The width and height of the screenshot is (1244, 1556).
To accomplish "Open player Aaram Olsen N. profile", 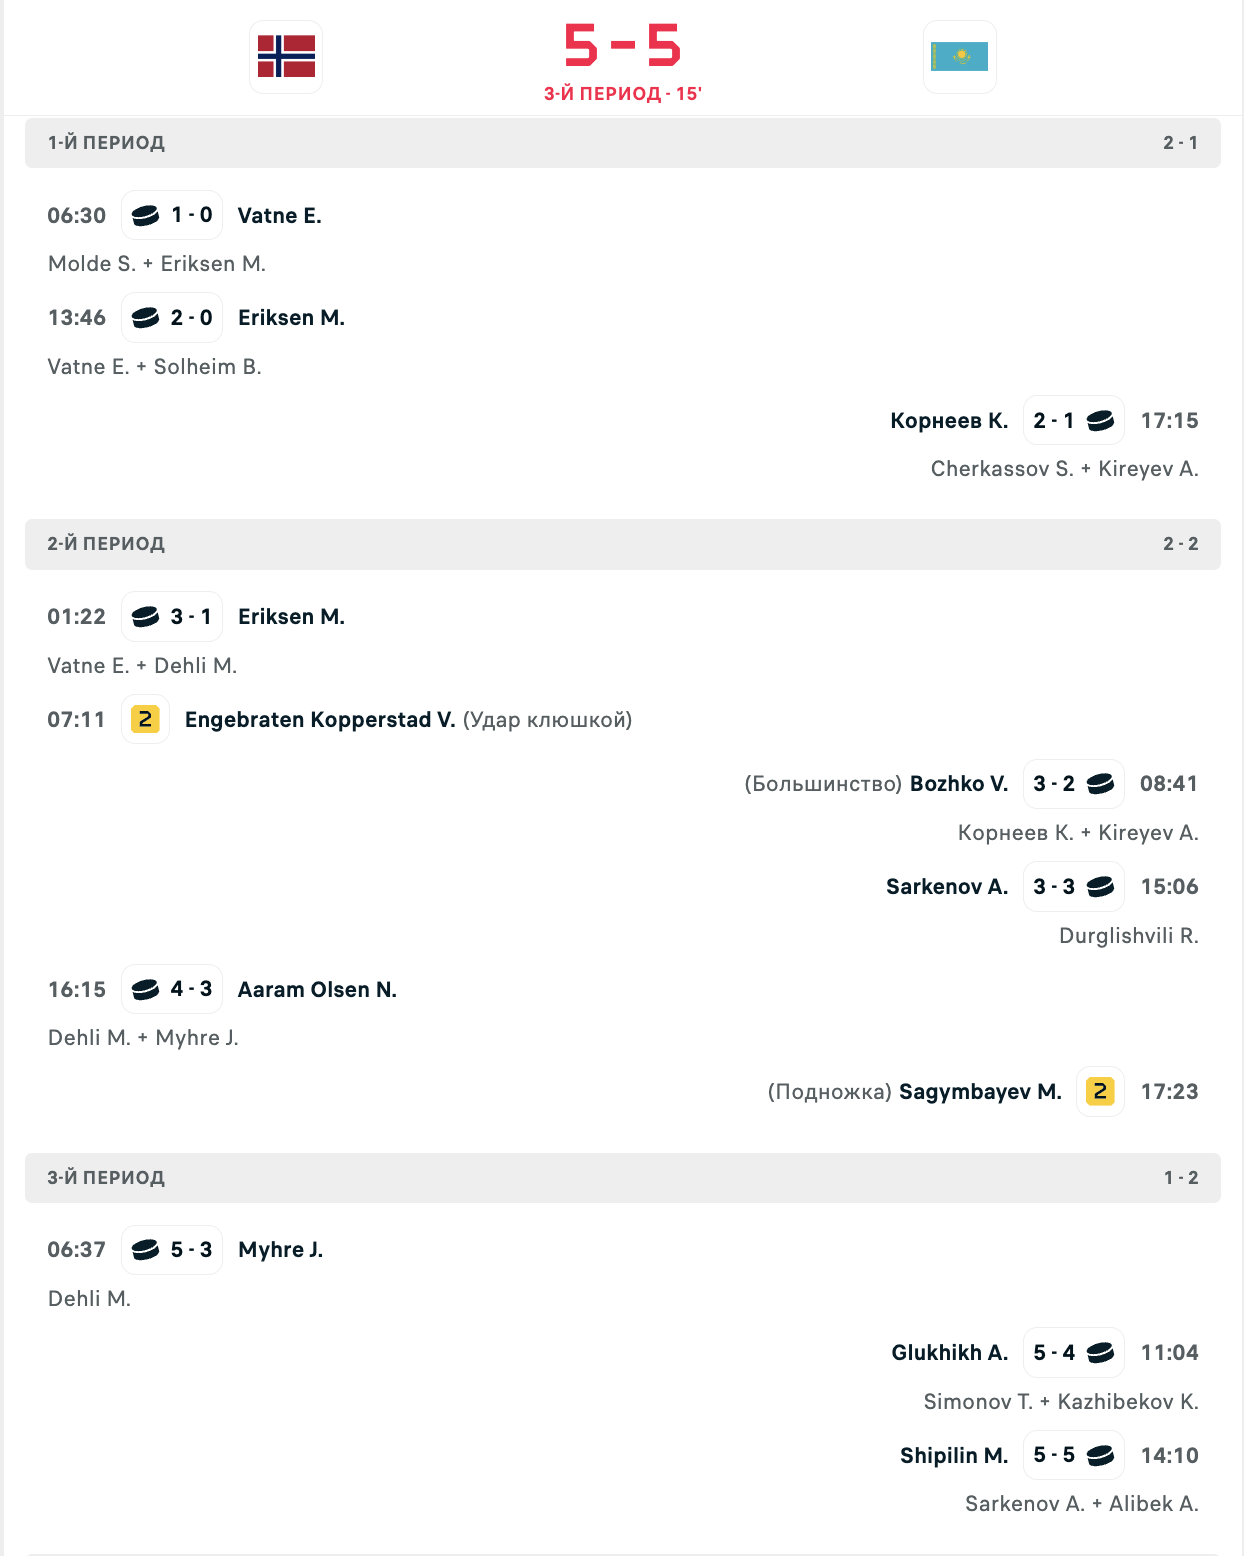I will point(317,990).
